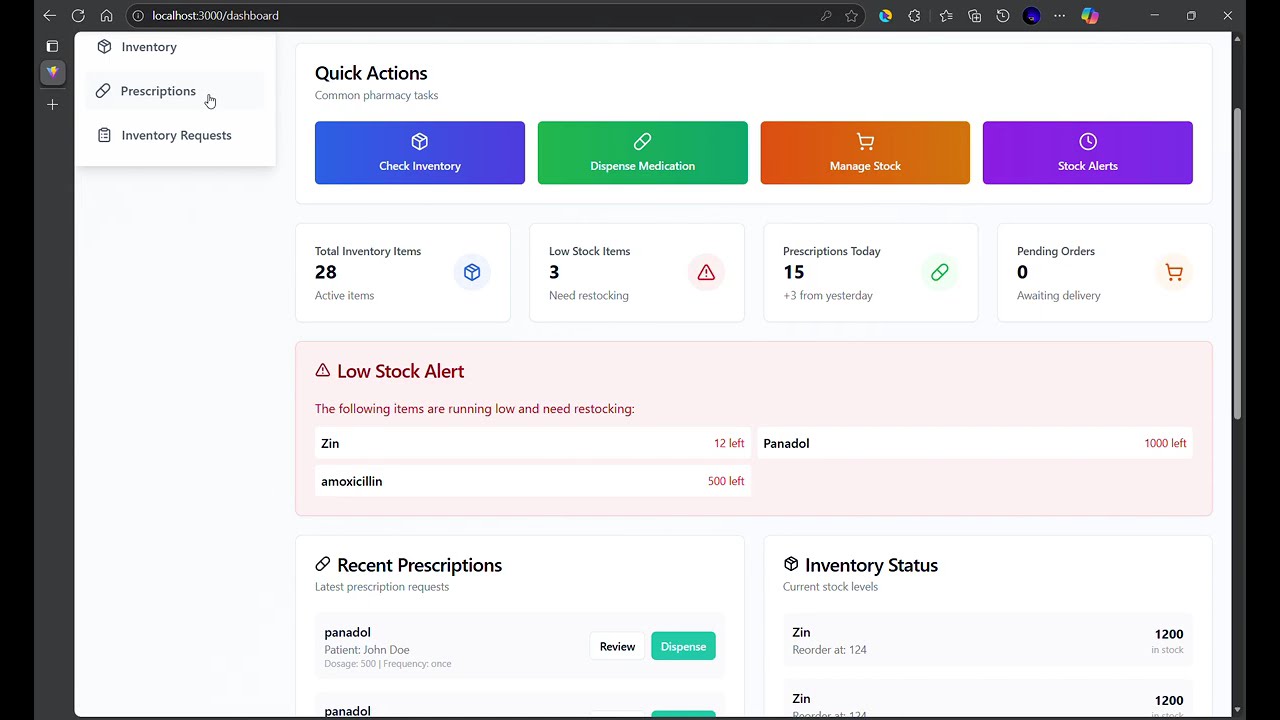This screenshot has width=1280, height=720.
Task: Click the Dispense Medication button
Action: pos(642,153)
